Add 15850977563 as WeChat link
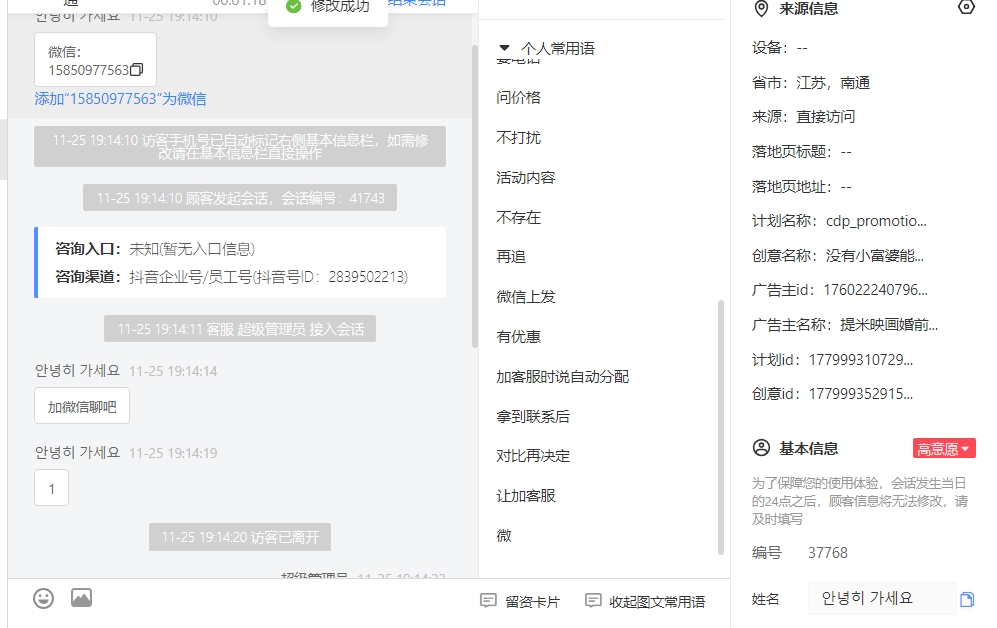This screenshot has height=628, width=997. coord(120,99)
